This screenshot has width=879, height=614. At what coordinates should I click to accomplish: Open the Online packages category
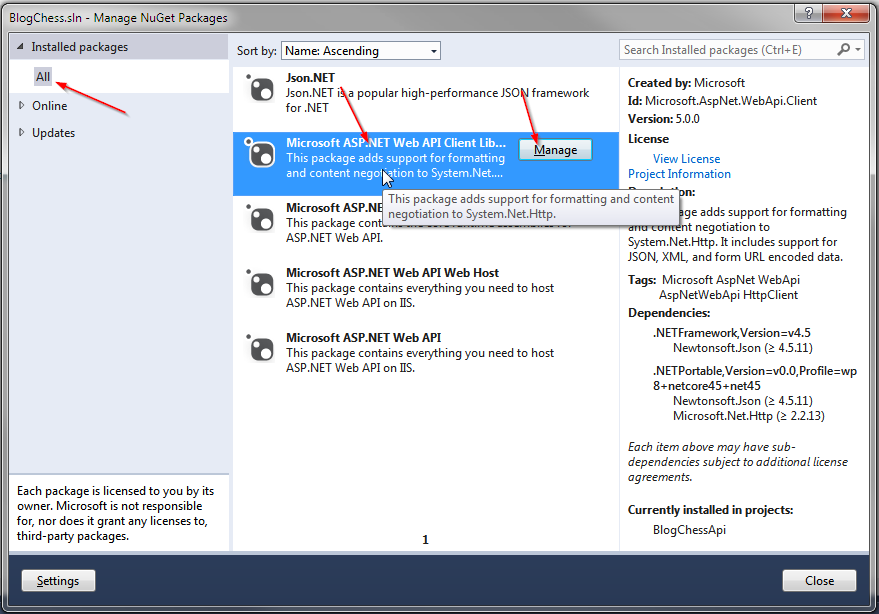(x=49, y=105)
